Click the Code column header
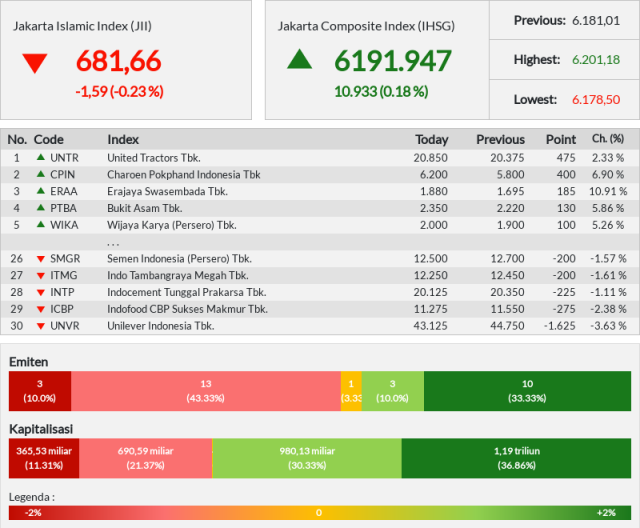640x528 pixels. [49, 140]
